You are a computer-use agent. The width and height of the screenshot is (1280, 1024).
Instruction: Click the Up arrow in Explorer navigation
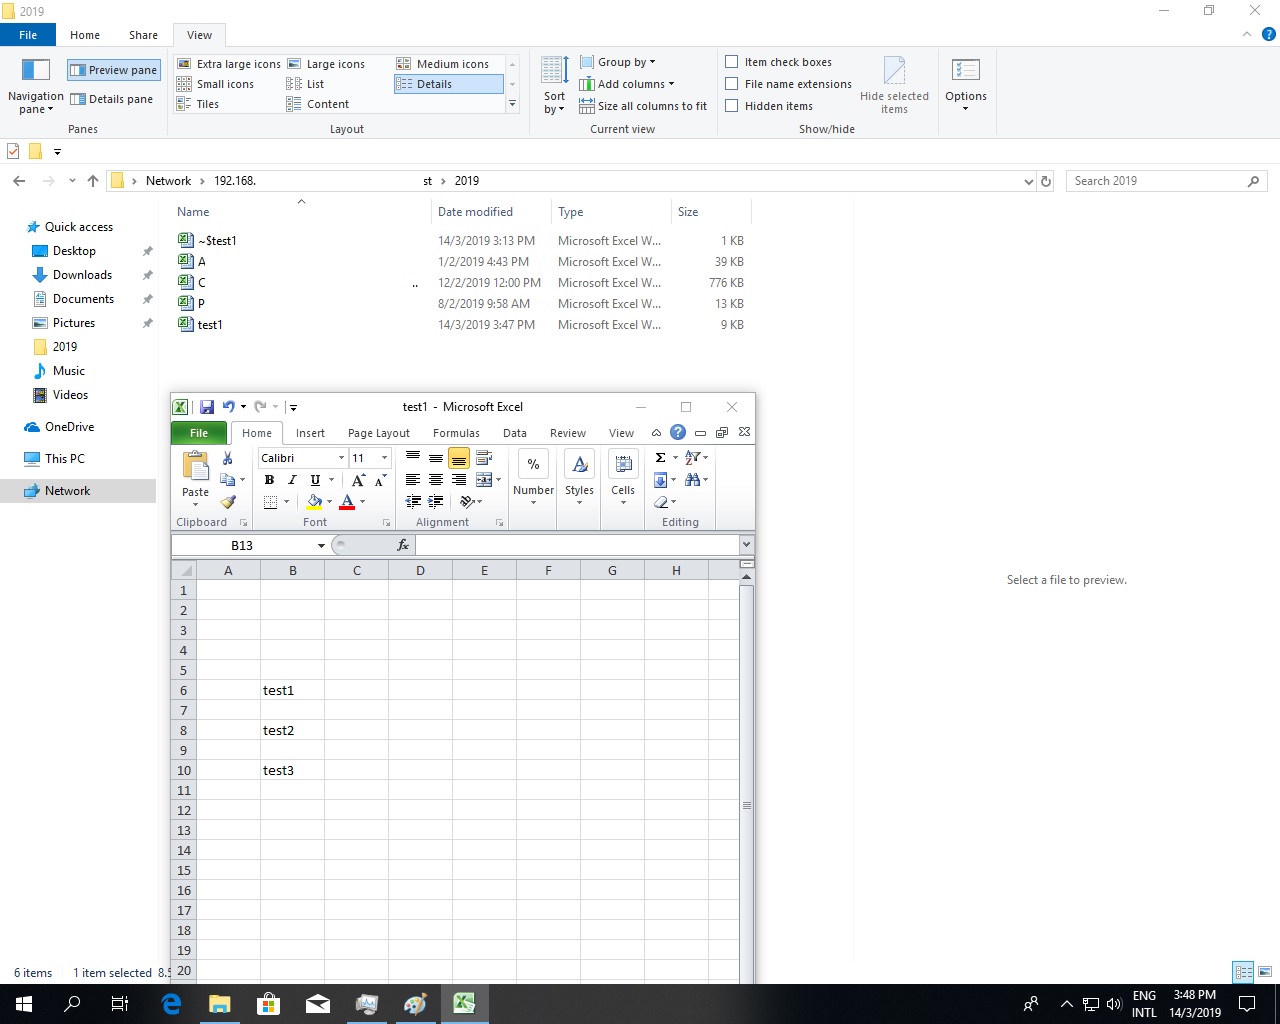pyautogui.click(x=93, y=181)
